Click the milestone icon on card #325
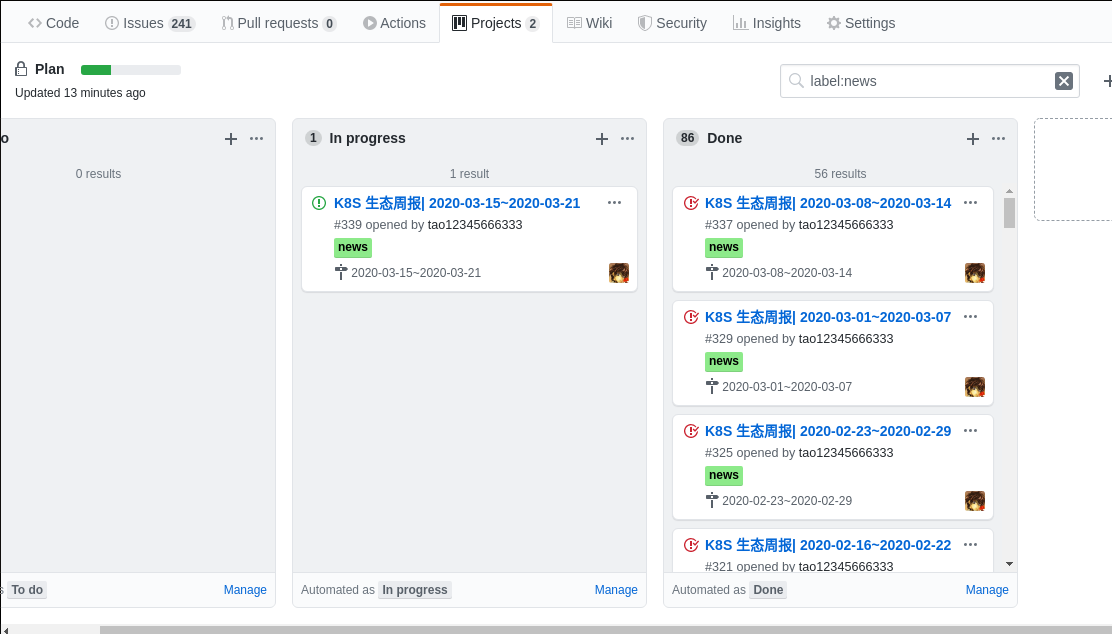The height and width of the screenshot is (634, 1112). coord(712,499)
